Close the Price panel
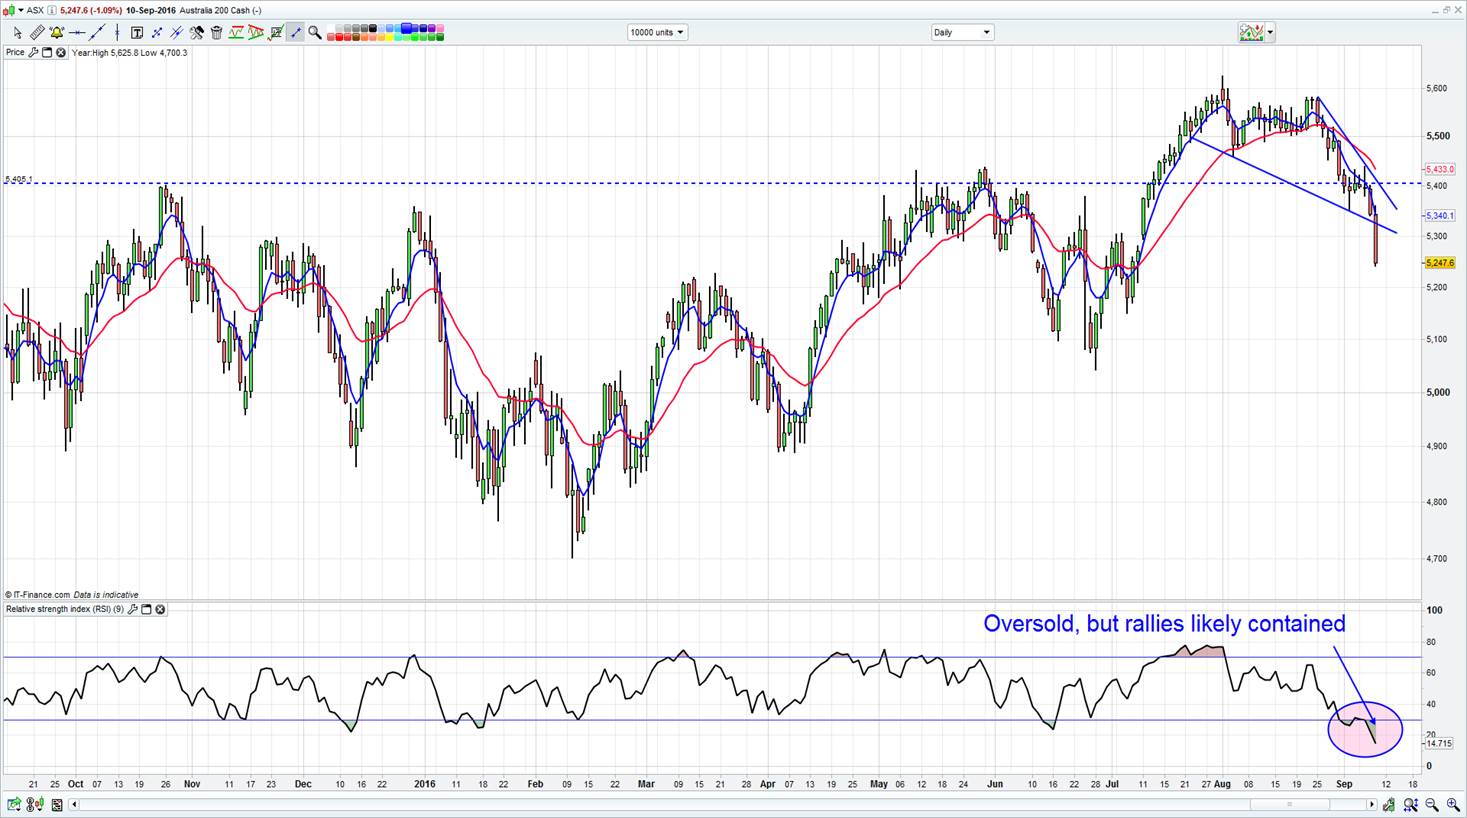Viewport: 1467px width, 818px height. [x=61, y=52]
